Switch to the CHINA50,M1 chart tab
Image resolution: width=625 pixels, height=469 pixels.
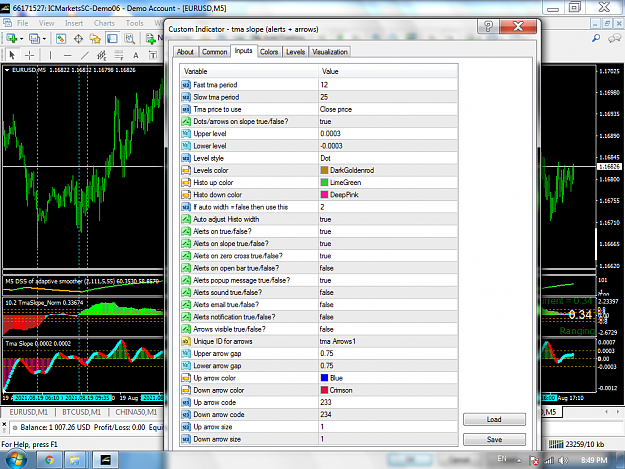136,412
